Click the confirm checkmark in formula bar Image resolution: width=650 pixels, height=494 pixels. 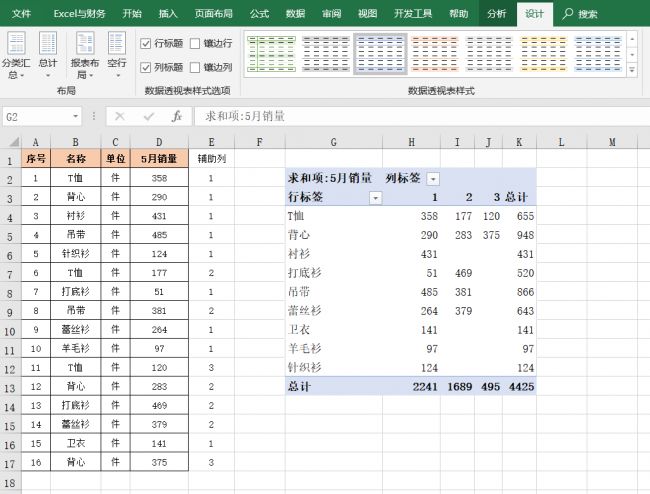click(x=148, y=116)
